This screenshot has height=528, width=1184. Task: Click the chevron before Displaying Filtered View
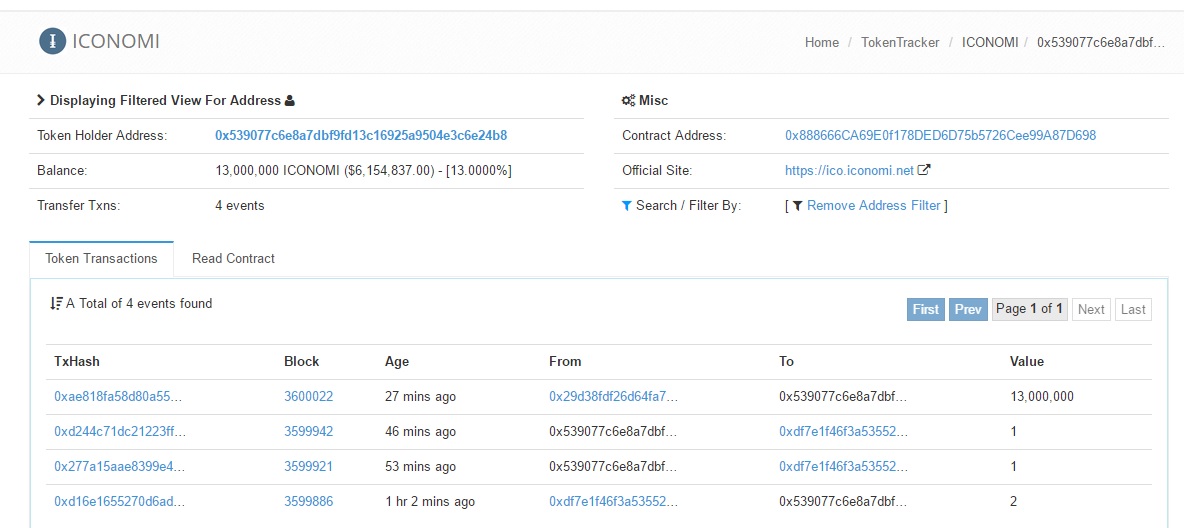pyautogui.click(x=41, y=100)
